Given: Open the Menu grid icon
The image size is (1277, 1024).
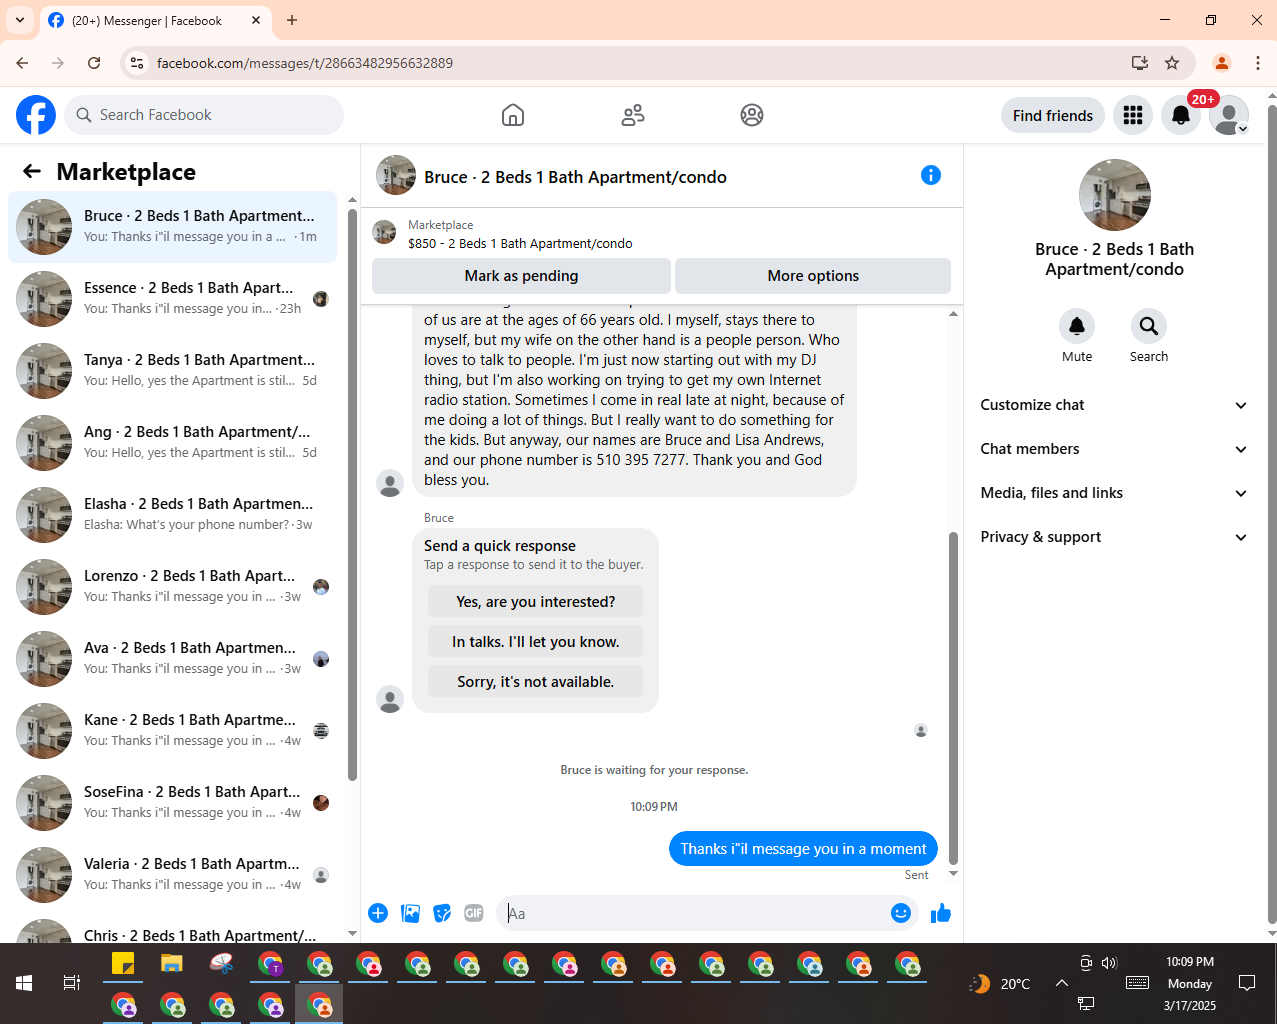Looking at the screenshot, I should [1133, 115].
